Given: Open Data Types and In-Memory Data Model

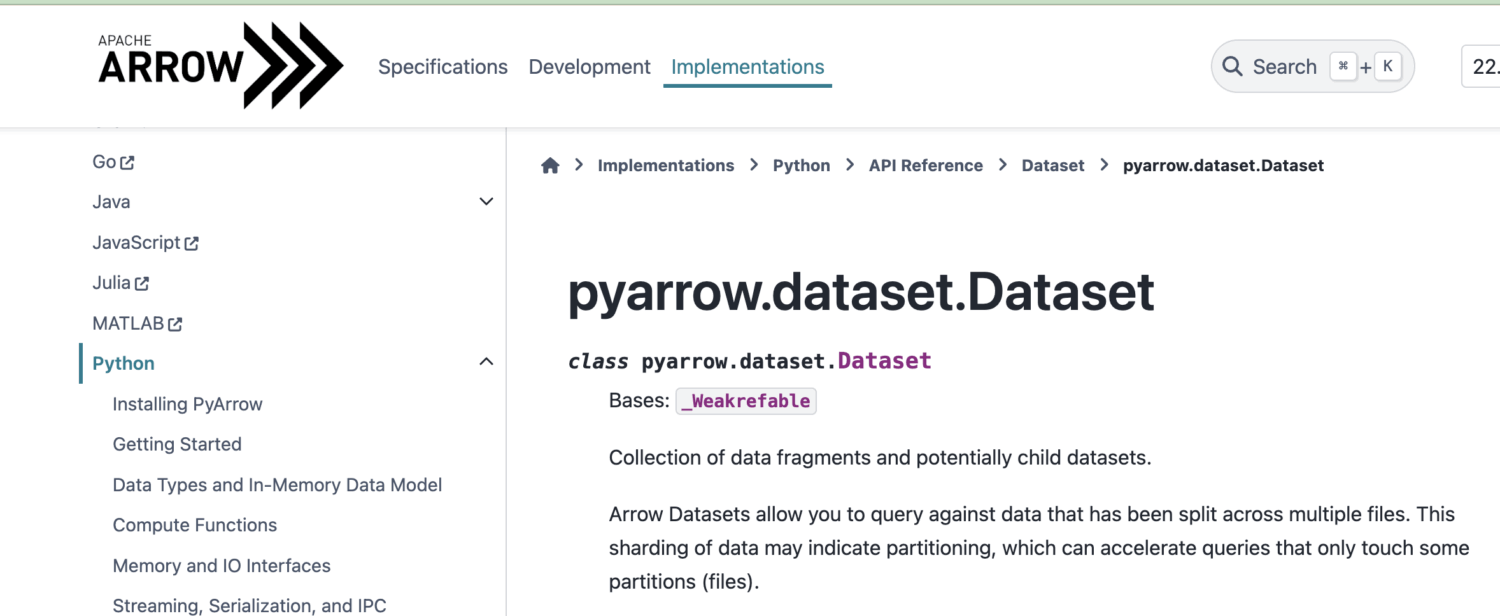Looking at the screenshot, I should pyautogui.click(x=277, y=485).
